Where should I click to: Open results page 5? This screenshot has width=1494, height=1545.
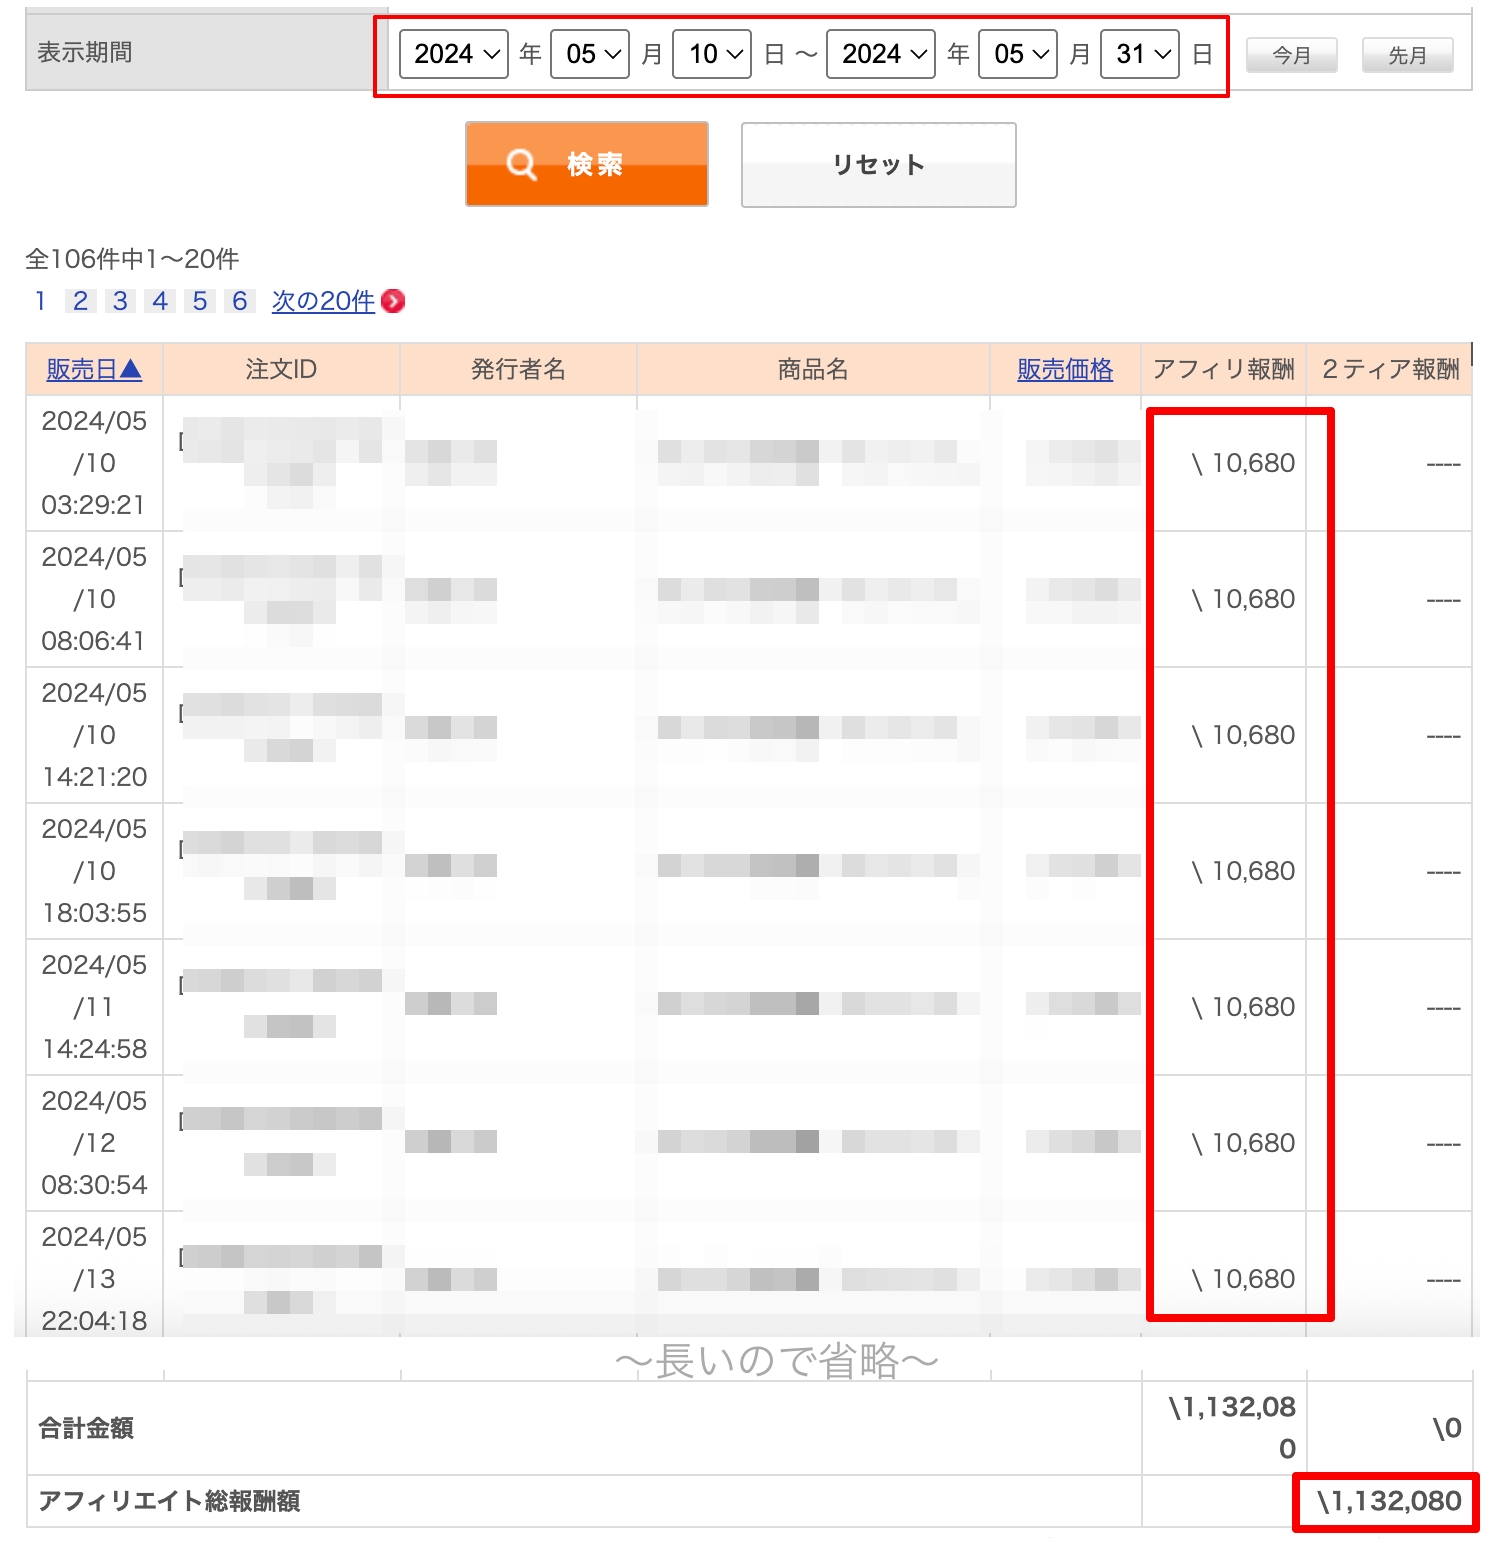200,301
